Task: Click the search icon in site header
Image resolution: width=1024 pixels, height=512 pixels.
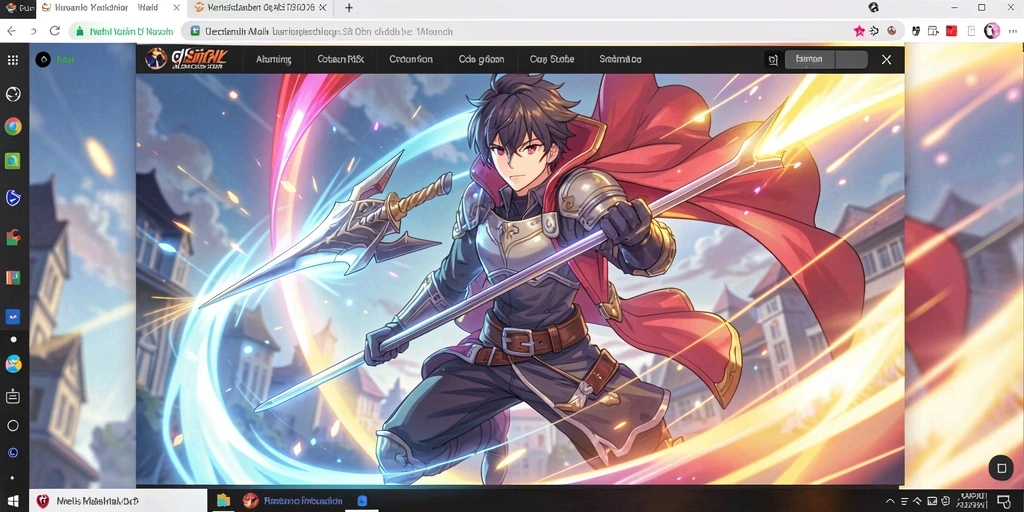Action: 773,59
